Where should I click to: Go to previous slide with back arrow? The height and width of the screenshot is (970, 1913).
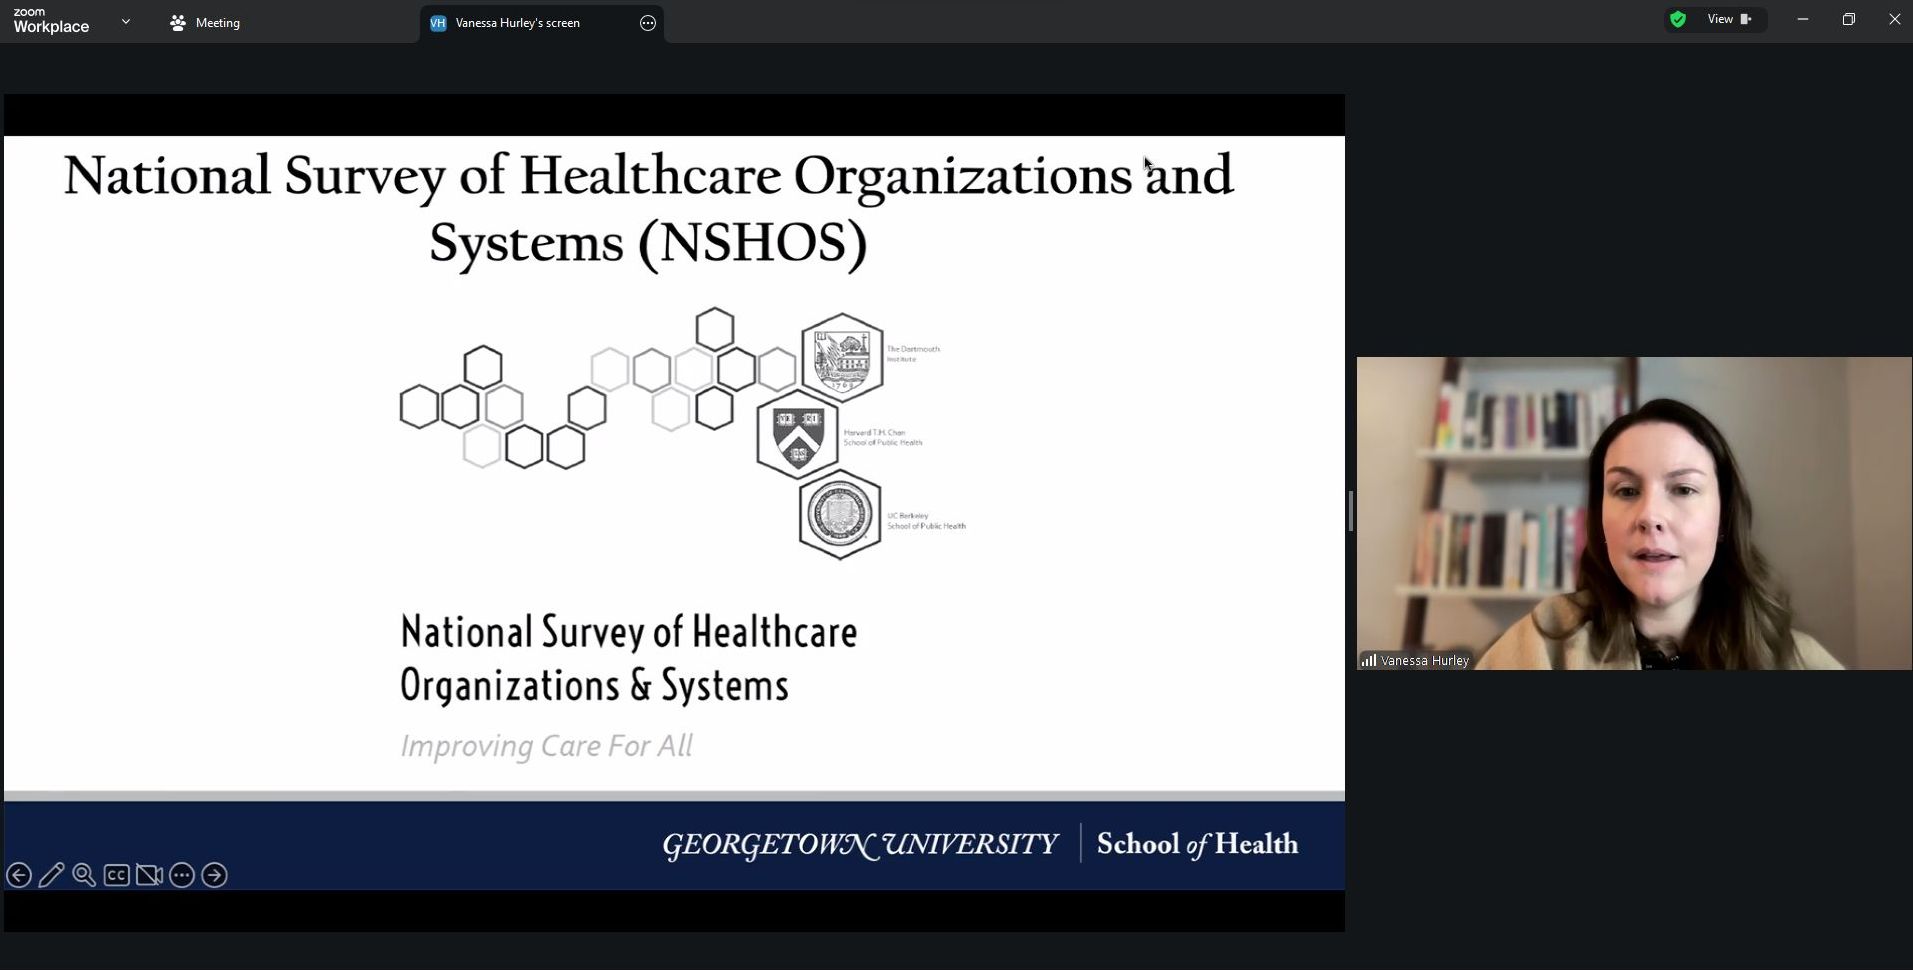coord(19,875)
